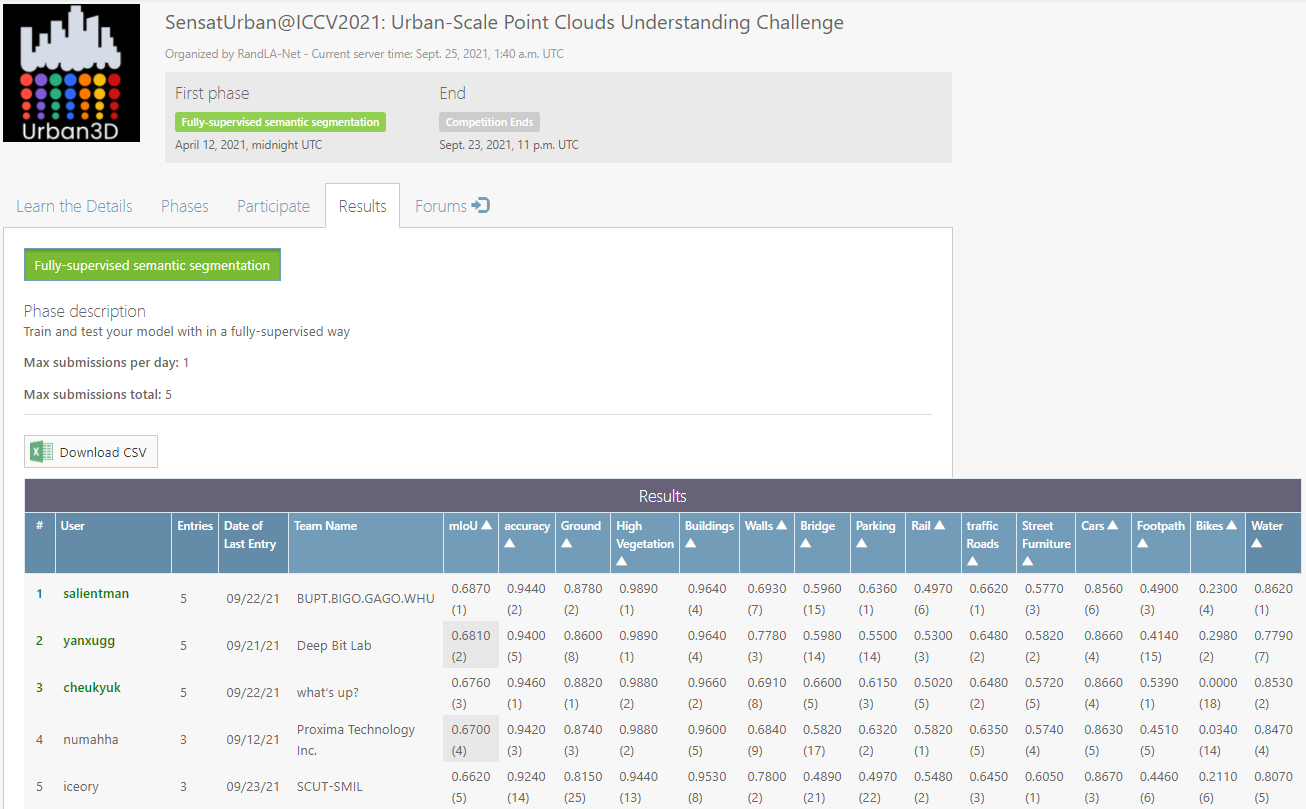
Task: Select the Results tab
Action: [362, 206]
